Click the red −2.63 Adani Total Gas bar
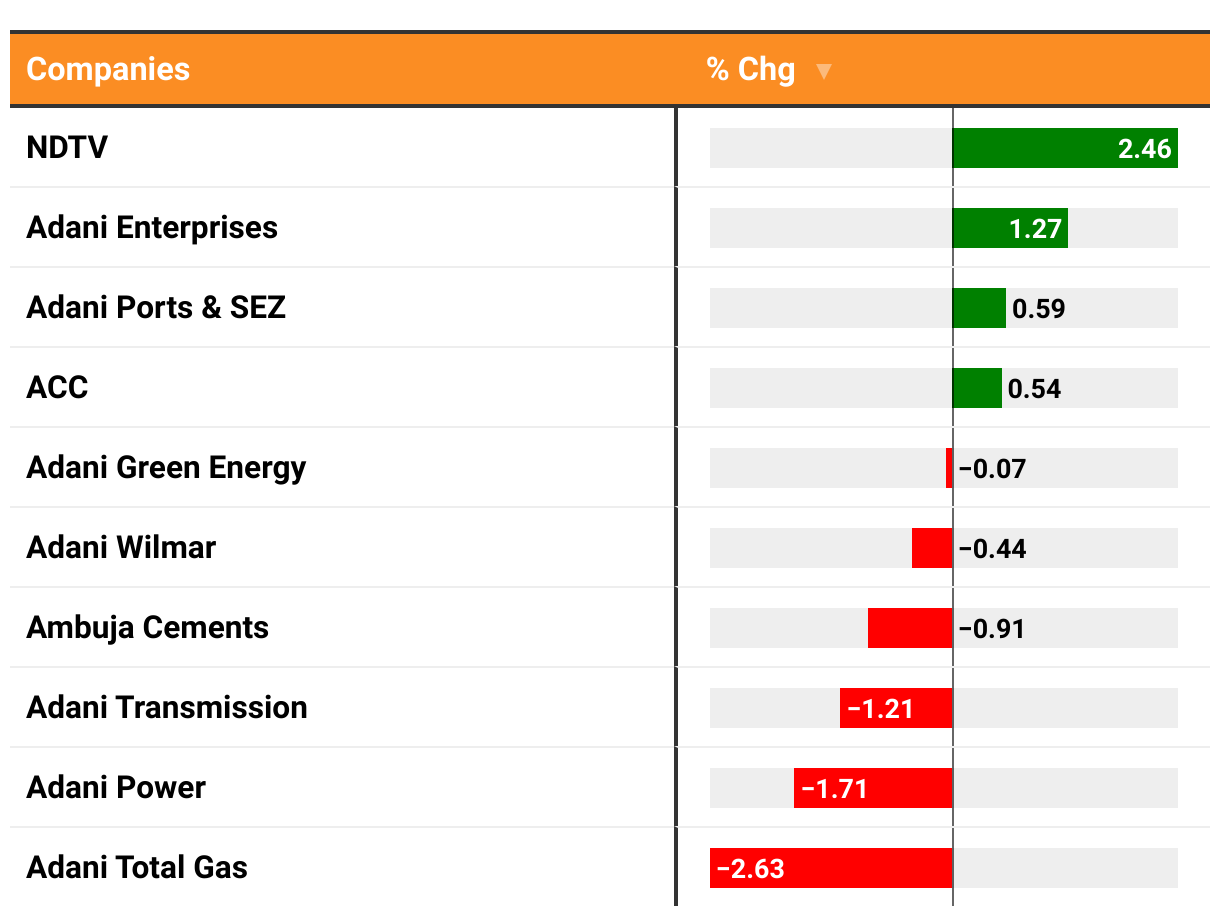This screenshot has height=916, width=1220. (x=831, y=867)
